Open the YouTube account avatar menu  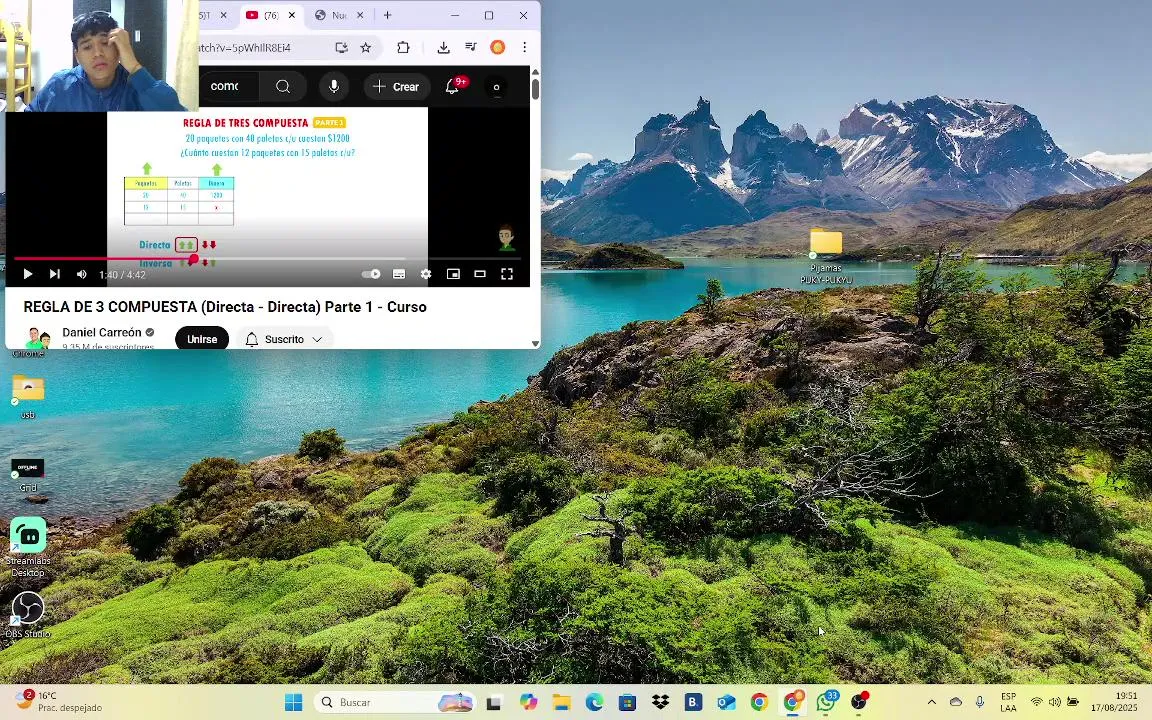[497, 87]
